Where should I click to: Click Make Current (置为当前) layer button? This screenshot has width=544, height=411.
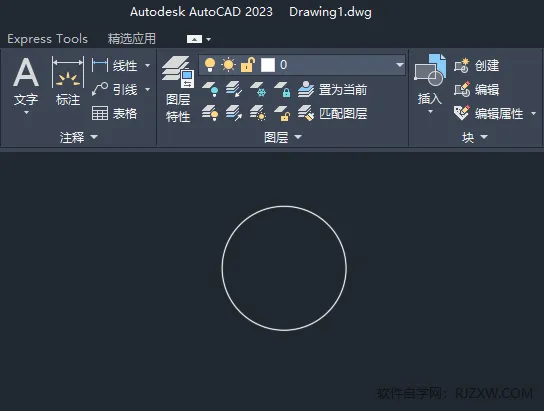click(332, 89)
